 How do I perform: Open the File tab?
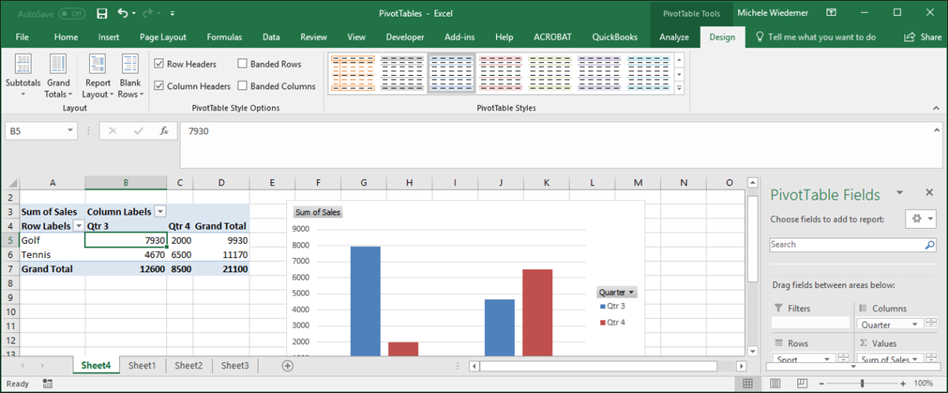[x=22, y=37]
